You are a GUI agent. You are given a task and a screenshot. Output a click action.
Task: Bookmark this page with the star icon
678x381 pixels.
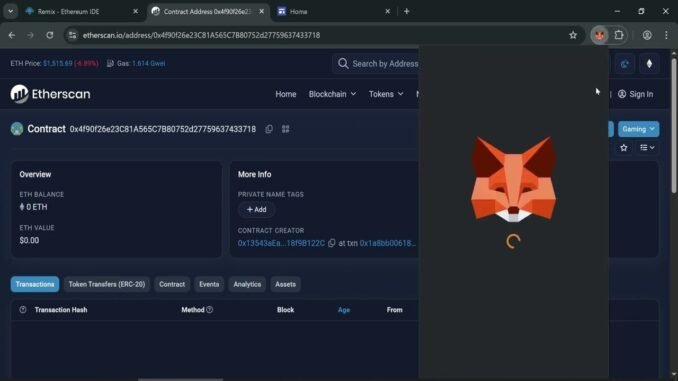573,35
